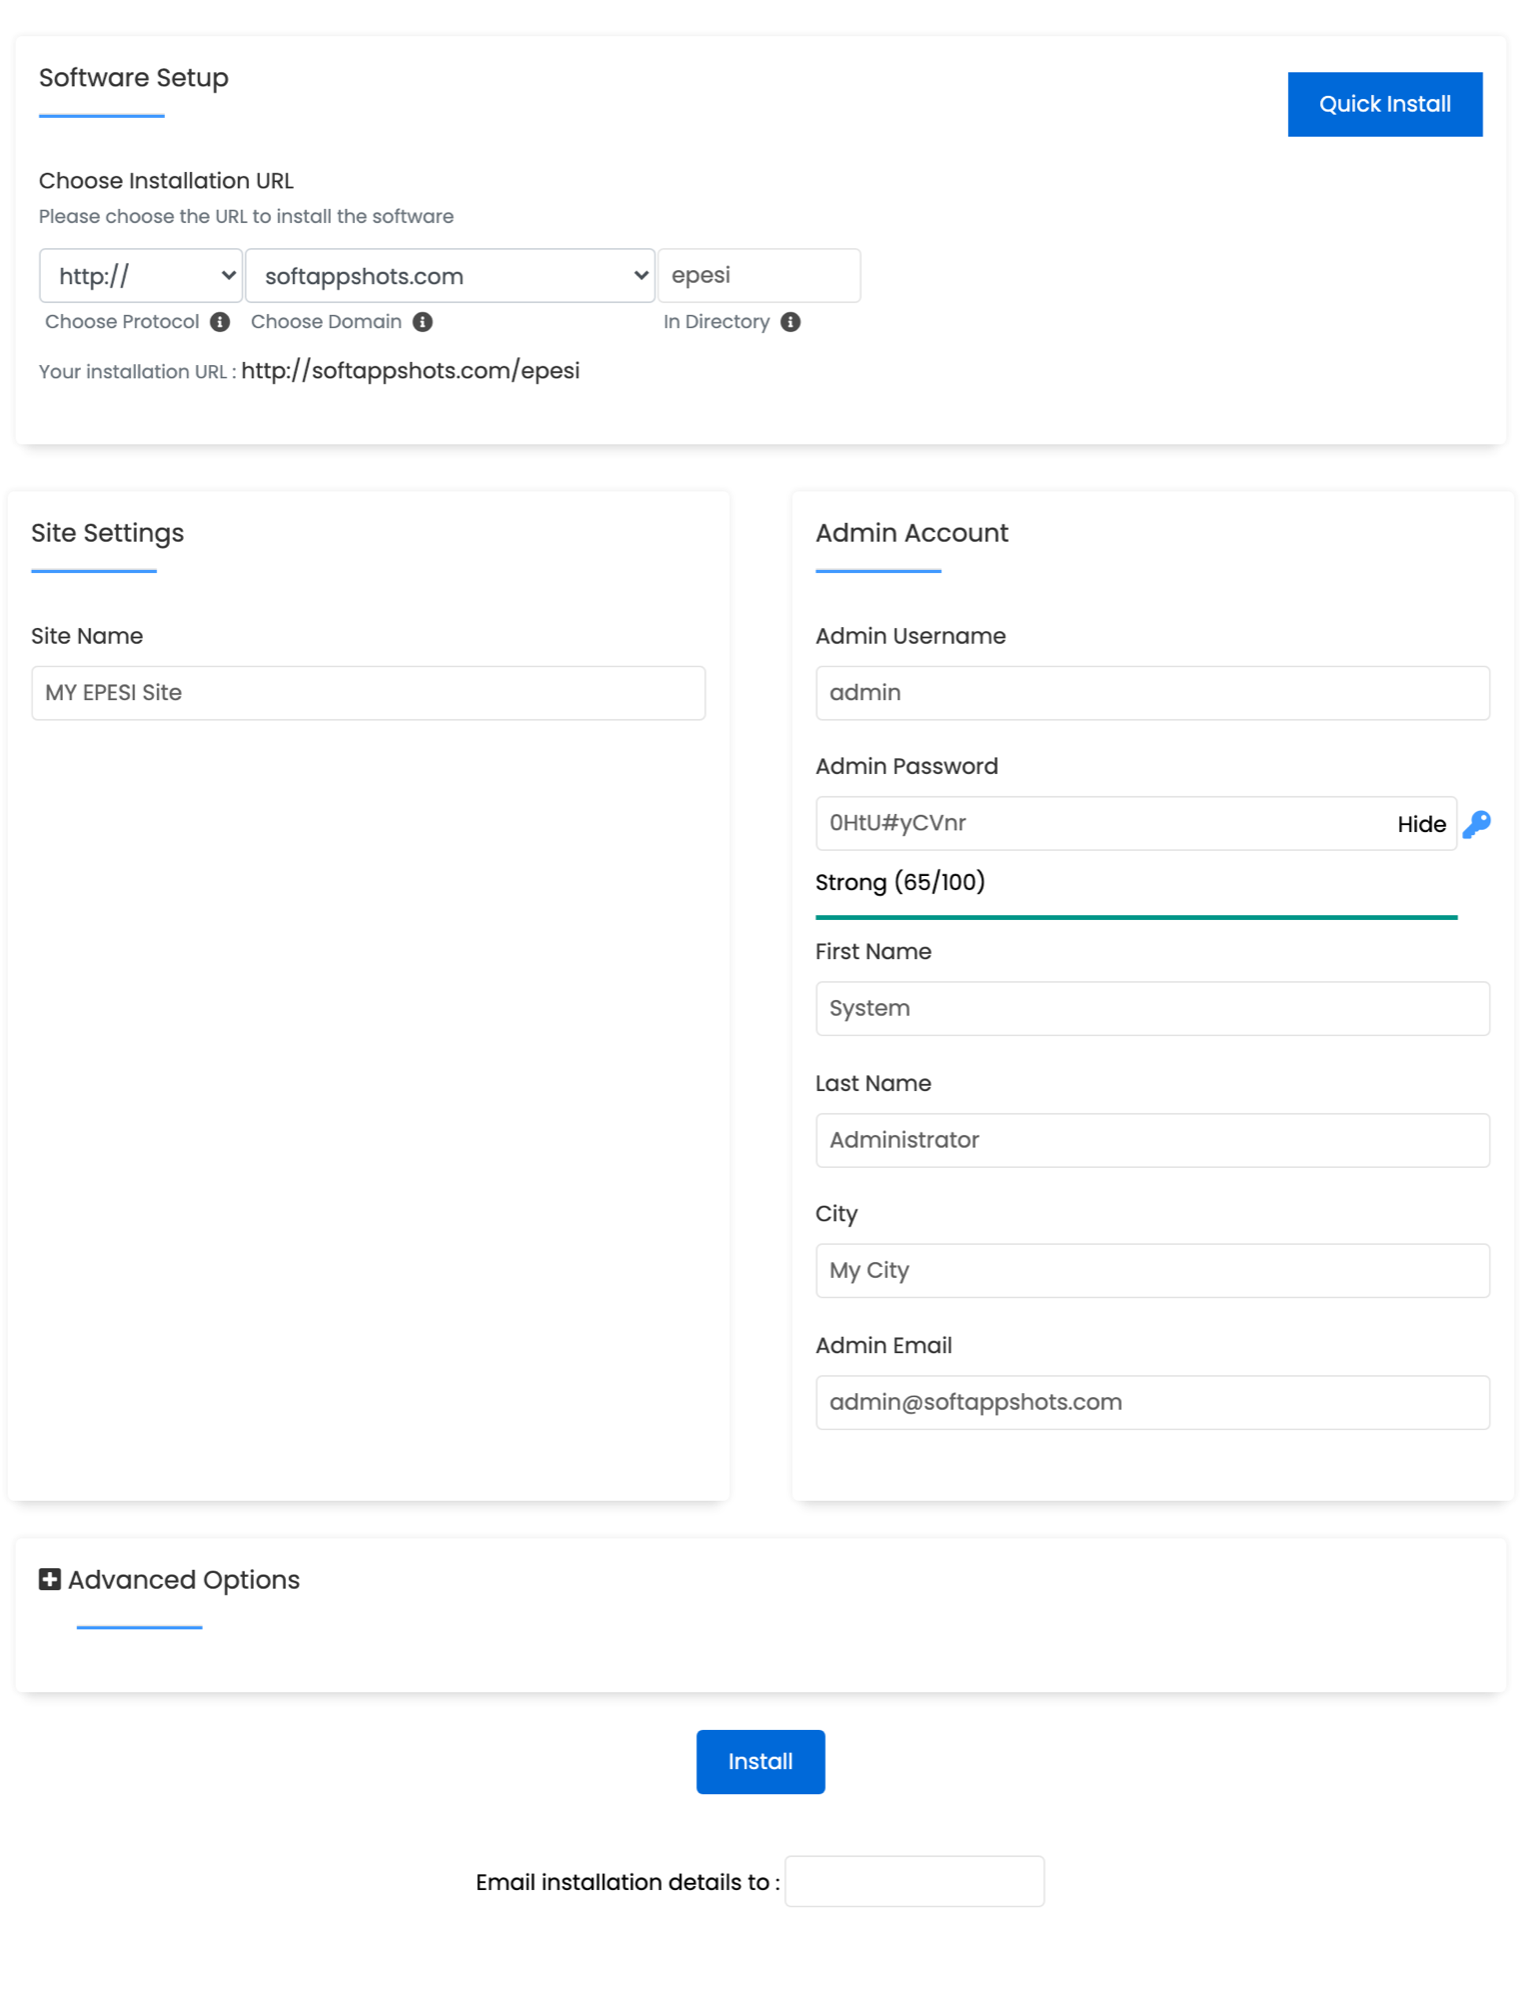Click the Quick Install button
Screen dimensions: 1522x2000
[x=1385, y=104]
